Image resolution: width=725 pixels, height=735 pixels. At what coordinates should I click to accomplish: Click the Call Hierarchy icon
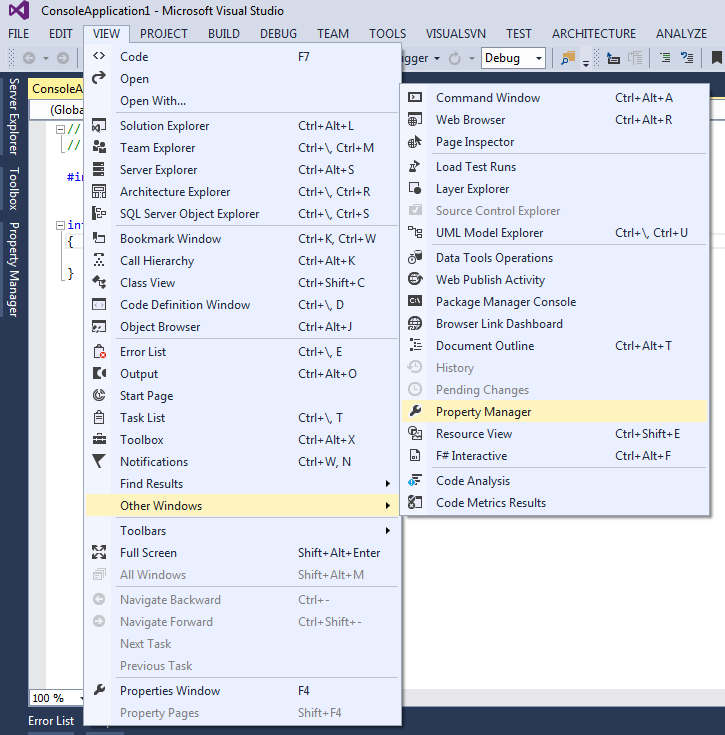[x=99, y=261]
